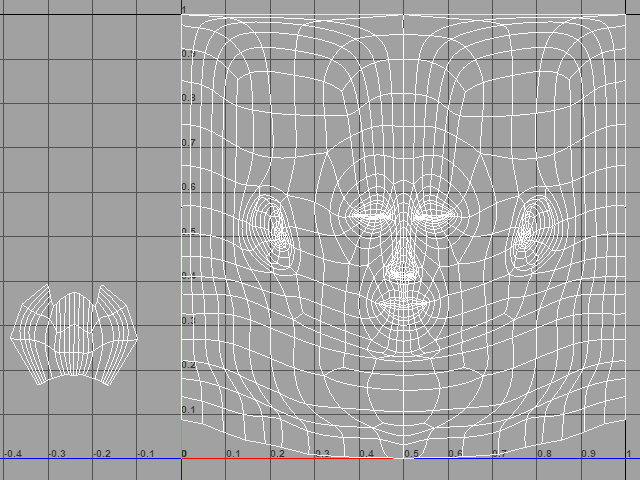Image resolution: width=640 pixels, height=480 pixels.
Task: Click the 0.5 label on the horizontal axis
Action: pyautogui.click(x=411, y=454)
